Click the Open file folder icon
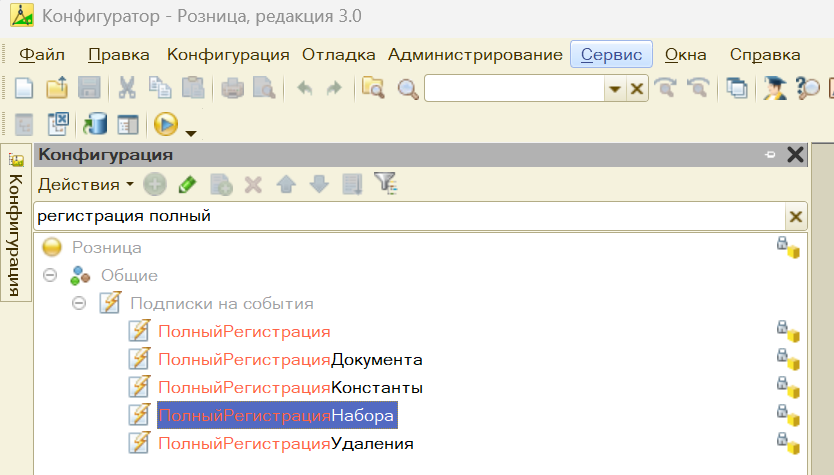Screen dimensions: 834x475 [57, 88]
